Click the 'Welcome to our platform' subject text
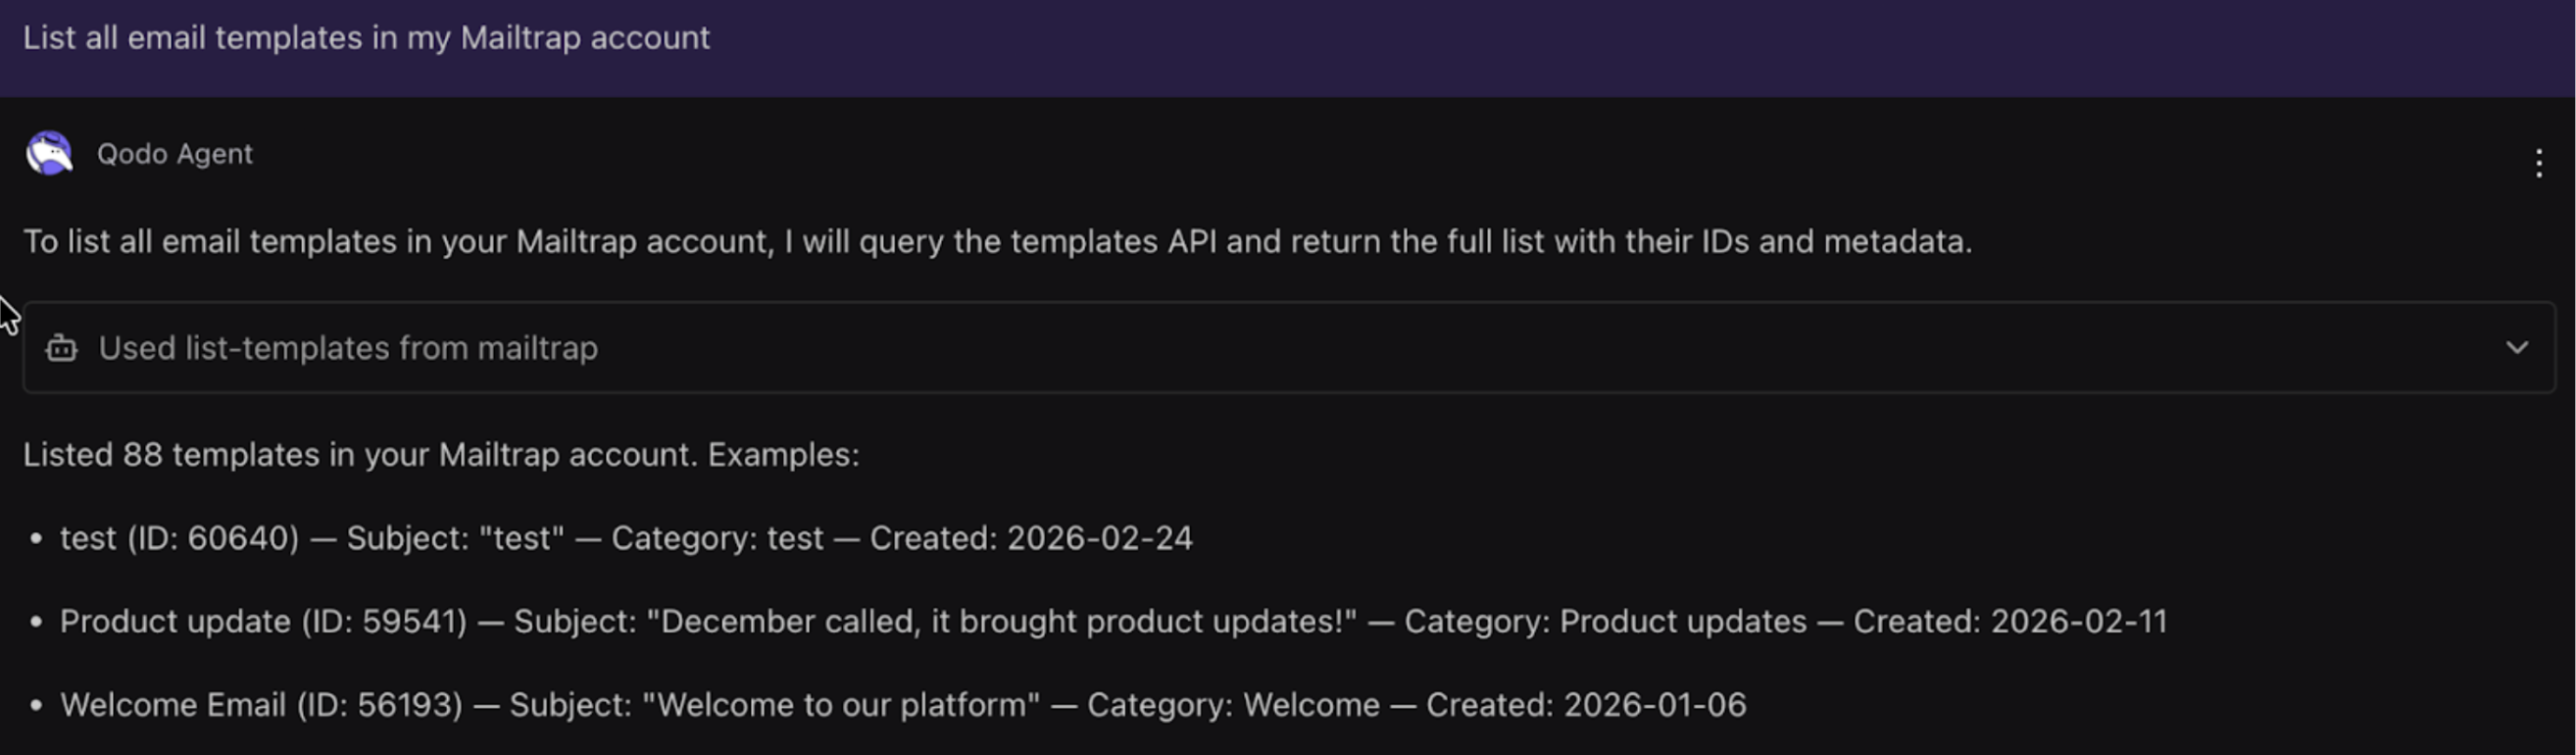 [840, 705]
